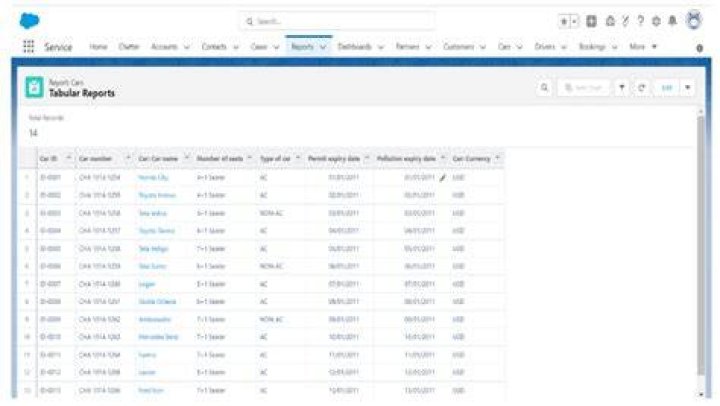Open the help question mark icon
Image resolution: width=720 pixels, height=406 pixels.
pyautogui.click(x=641, y=21)
